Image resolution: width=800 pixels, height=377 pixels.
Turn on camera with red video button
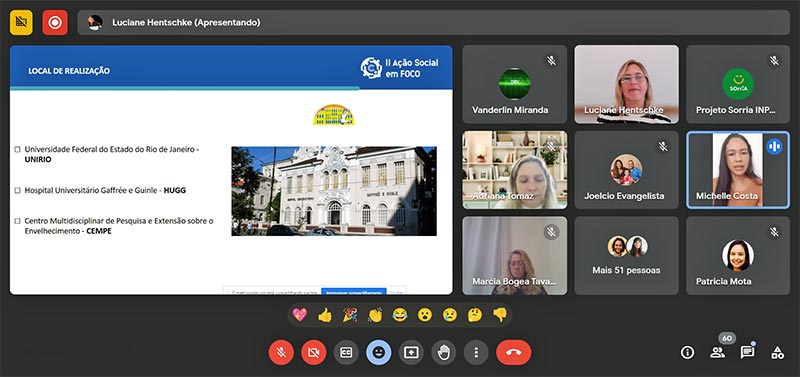[x=314, y=353]
